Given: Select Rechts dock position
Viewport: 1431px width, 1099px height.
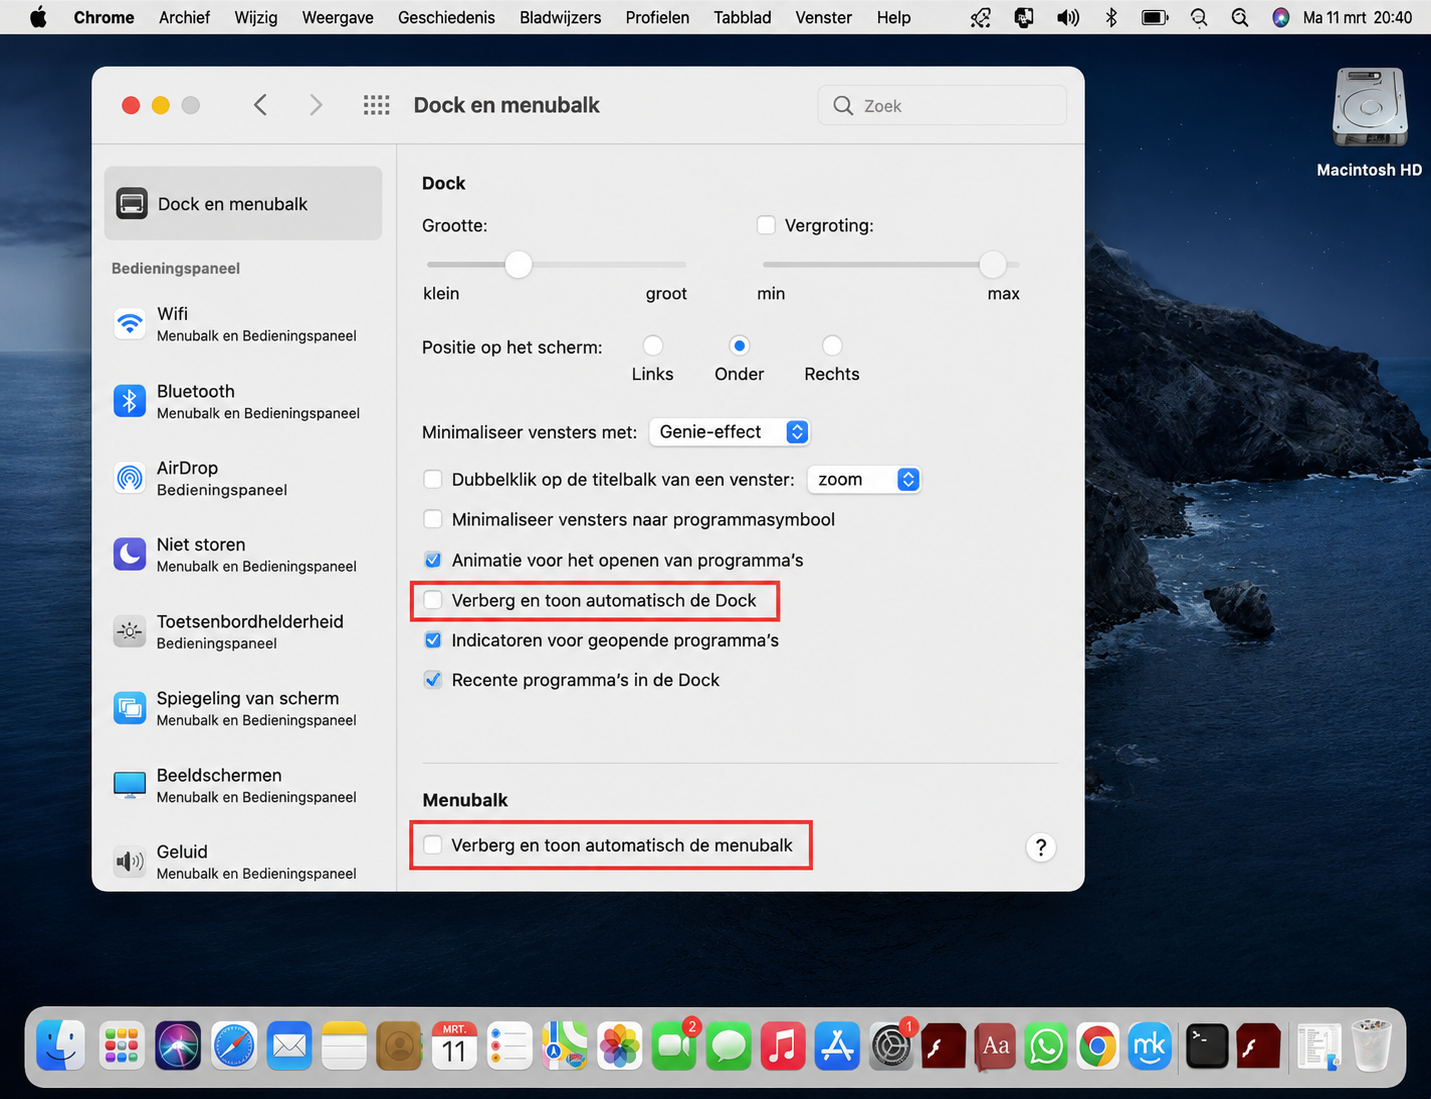Looking at the screenshot, I should click(832, 346).
